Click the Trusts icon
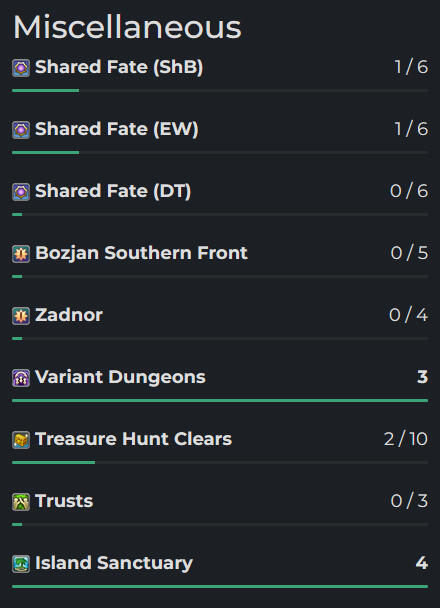440x608 pixels. (21, 502)
